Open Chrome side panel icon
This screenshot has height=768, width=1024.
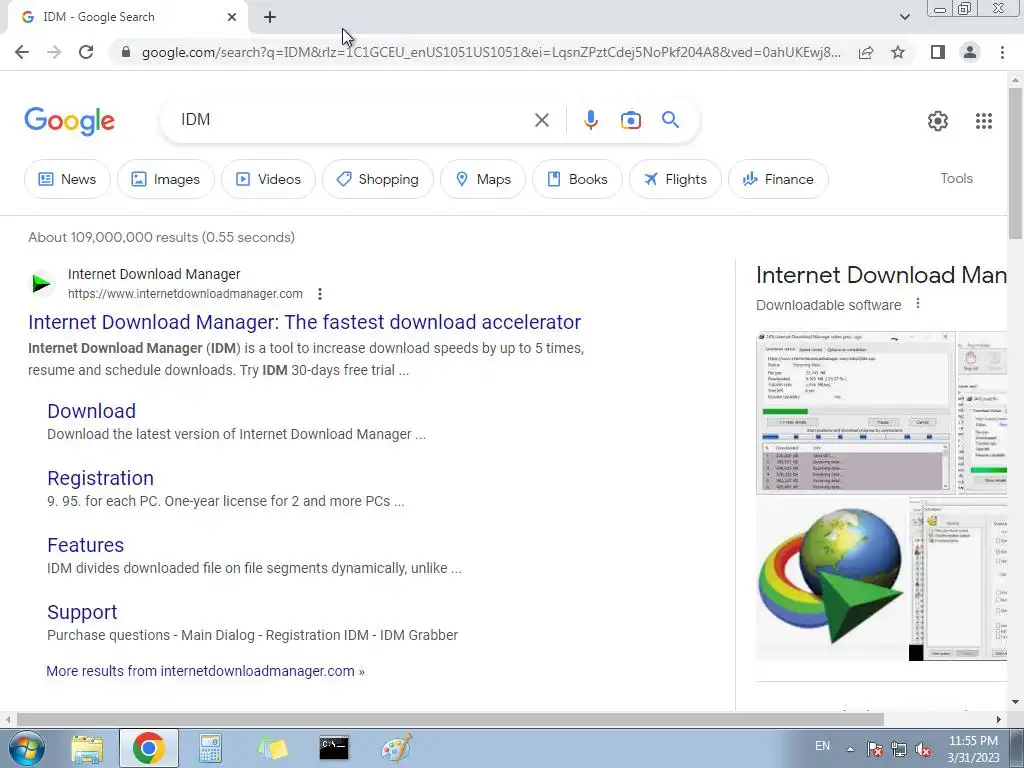(938, 52)
